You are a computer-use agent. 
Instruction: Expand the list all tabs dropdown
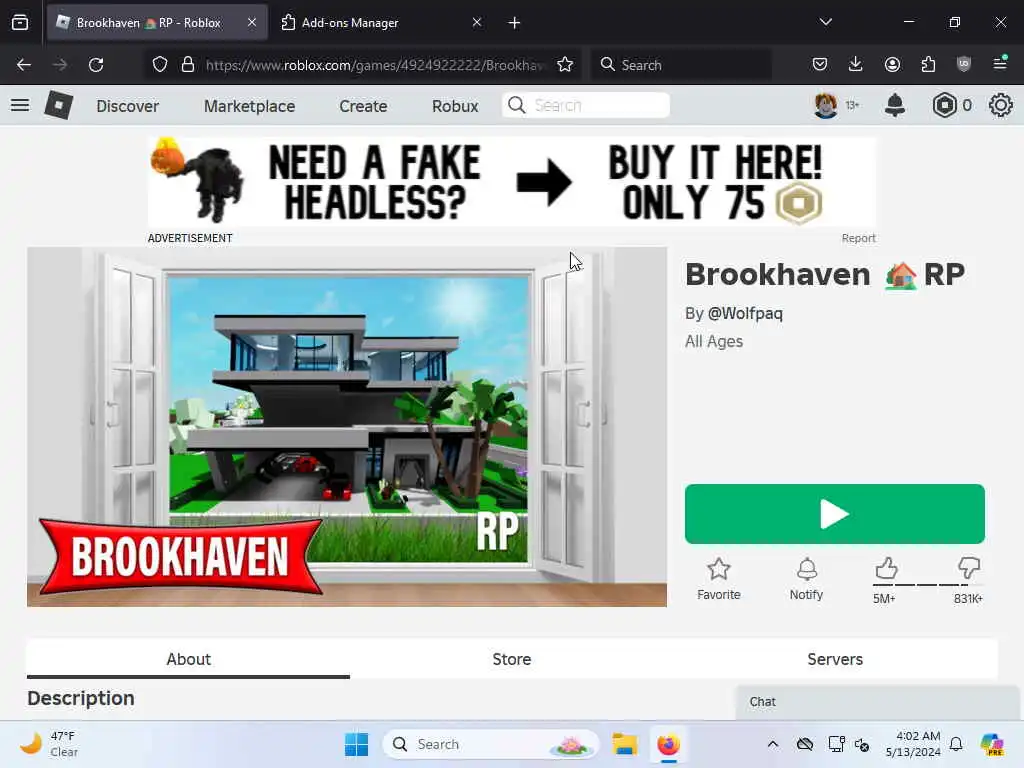825,22
